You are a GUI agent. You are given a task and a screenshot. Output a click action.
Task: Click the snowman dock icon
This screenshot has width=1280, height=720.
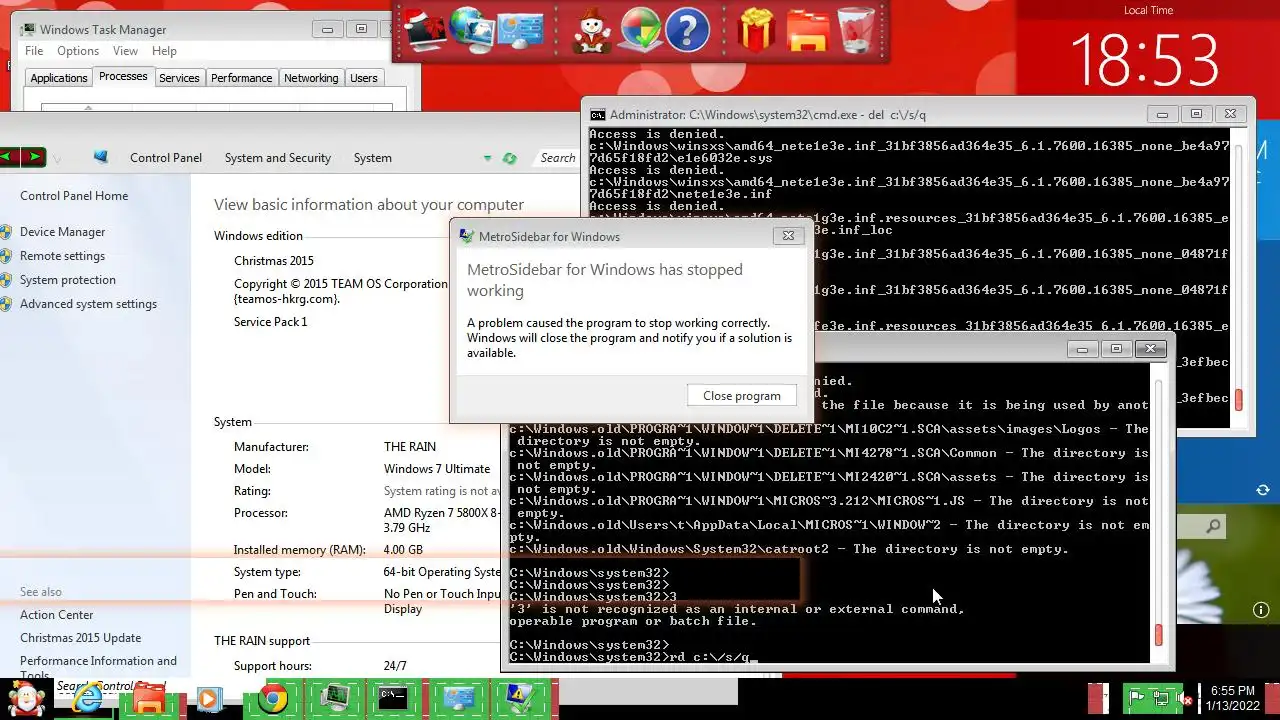coord(592,30)
